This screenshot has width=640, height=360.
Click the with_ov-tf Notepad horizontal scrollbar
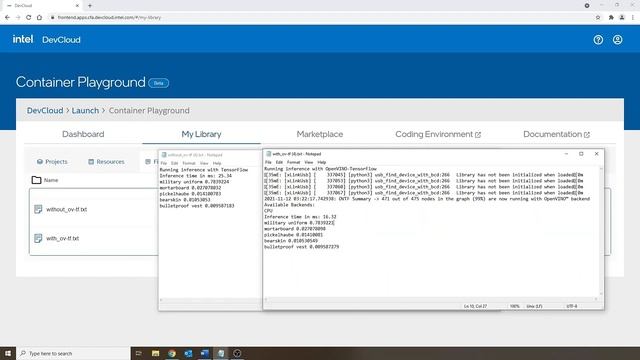pos(431,299)
